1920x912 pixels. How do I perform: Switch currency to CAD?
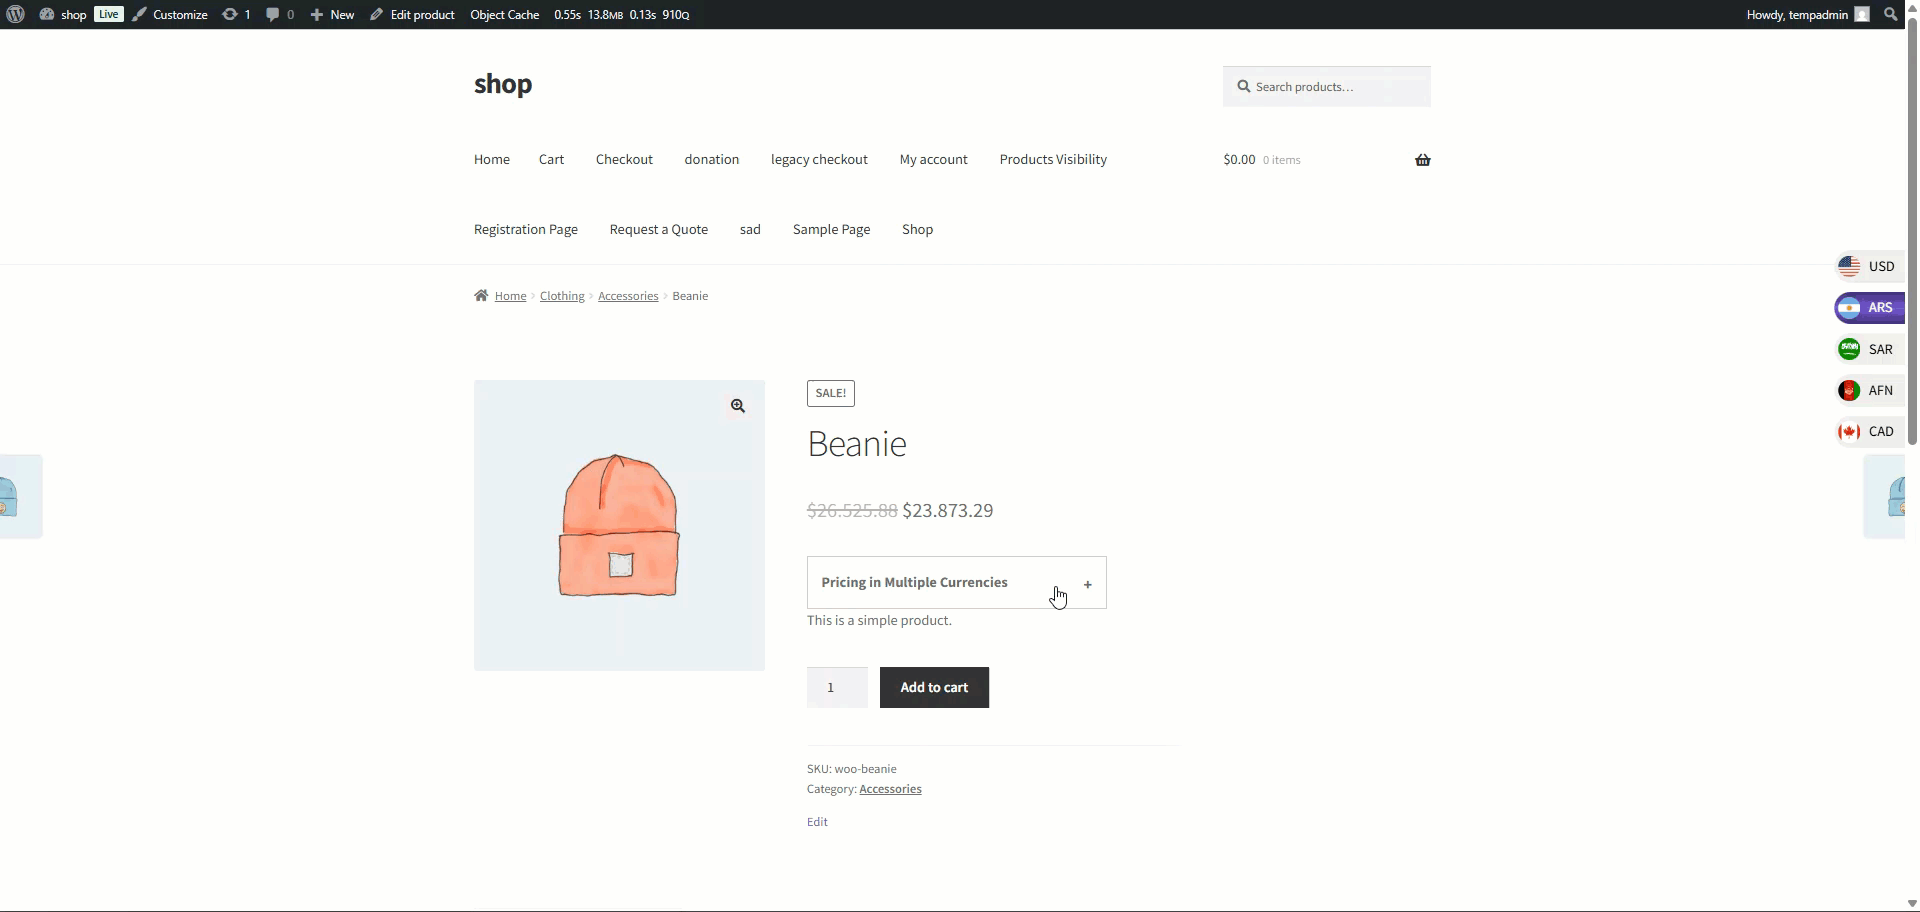click(1867, 432)
